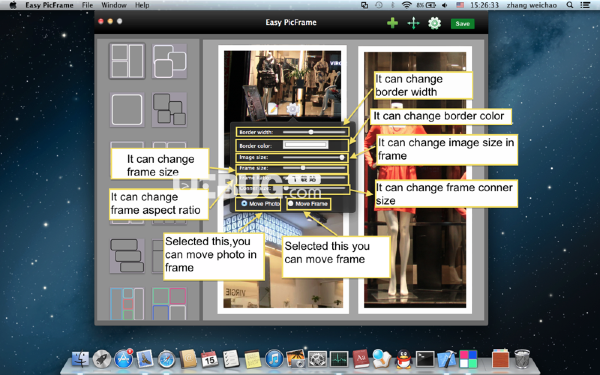Image resolution: width=600 pixels, height=375 pixels.
Task: Pick the single rounded frame layout
Action: [127, 110]
